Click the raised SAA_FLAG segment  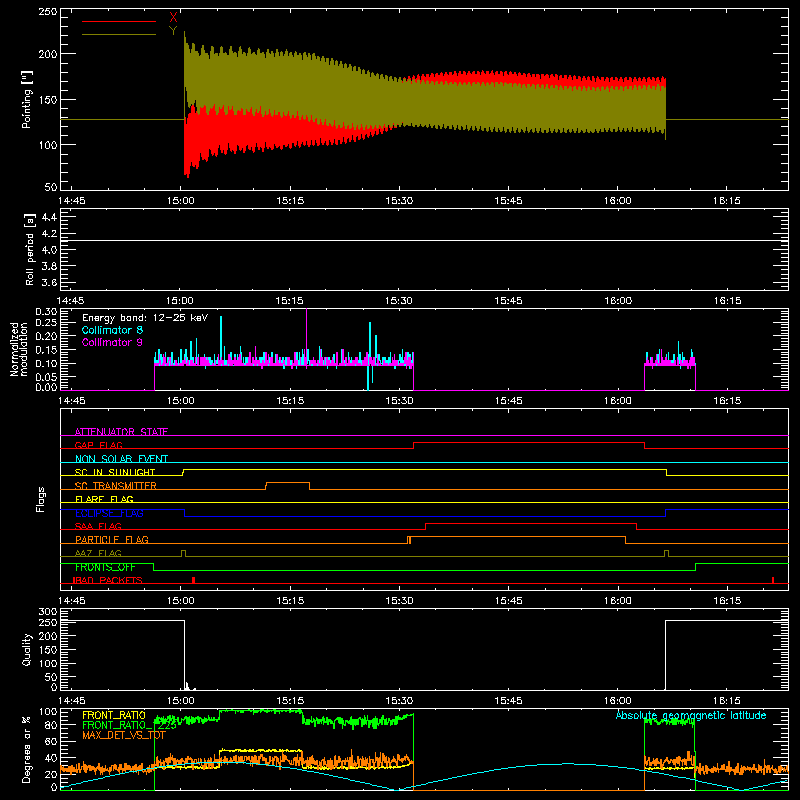point(531,523)
